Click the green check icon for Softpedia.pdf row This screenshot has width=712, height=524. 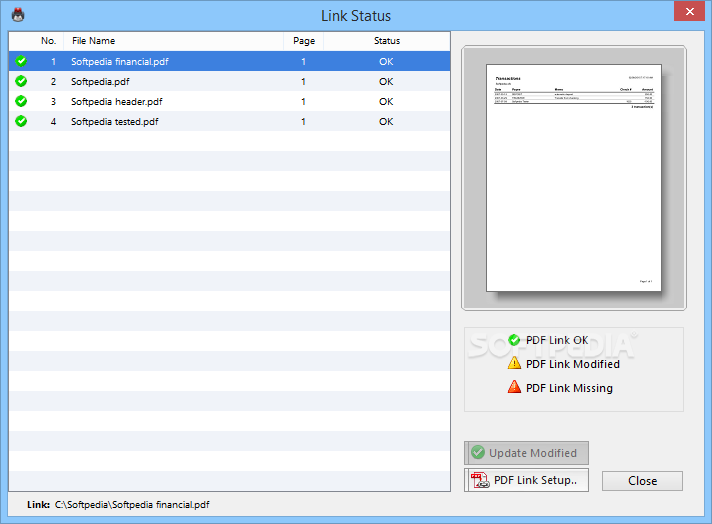(21, 81)
